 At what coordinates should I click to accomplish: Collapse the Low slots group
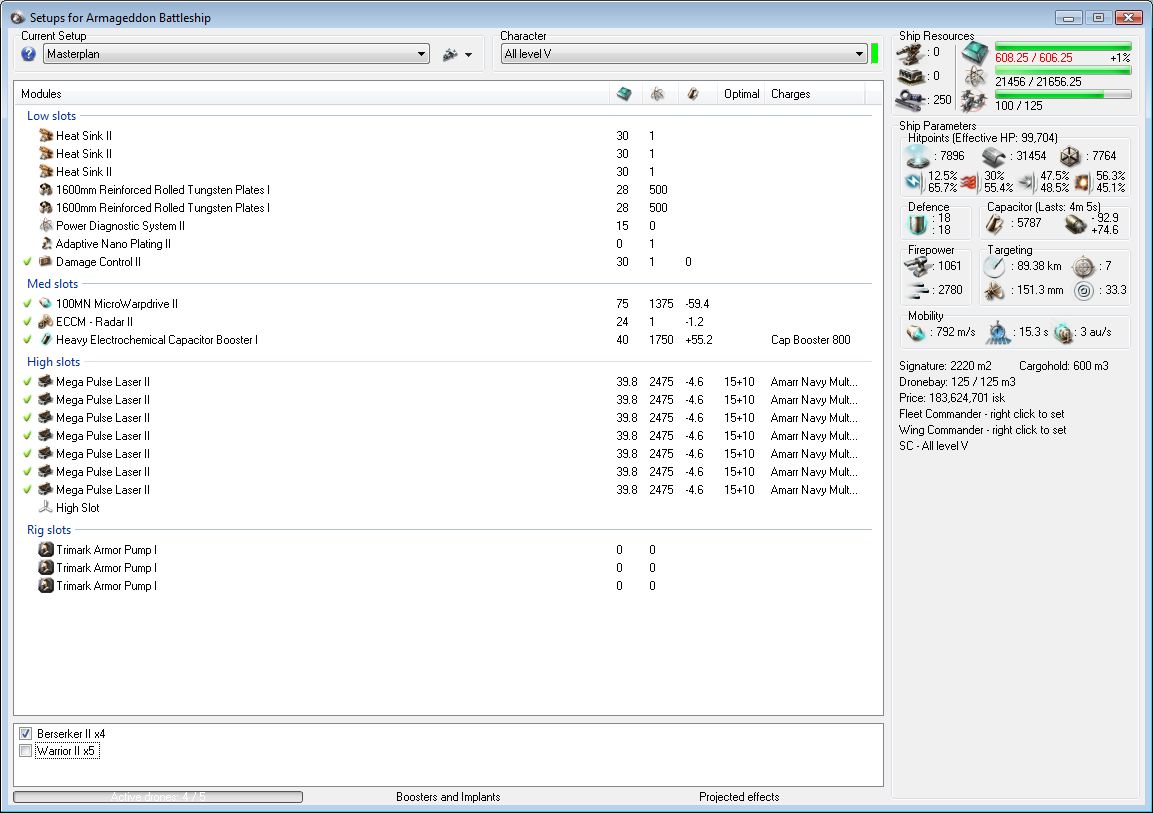coord(51,115)
